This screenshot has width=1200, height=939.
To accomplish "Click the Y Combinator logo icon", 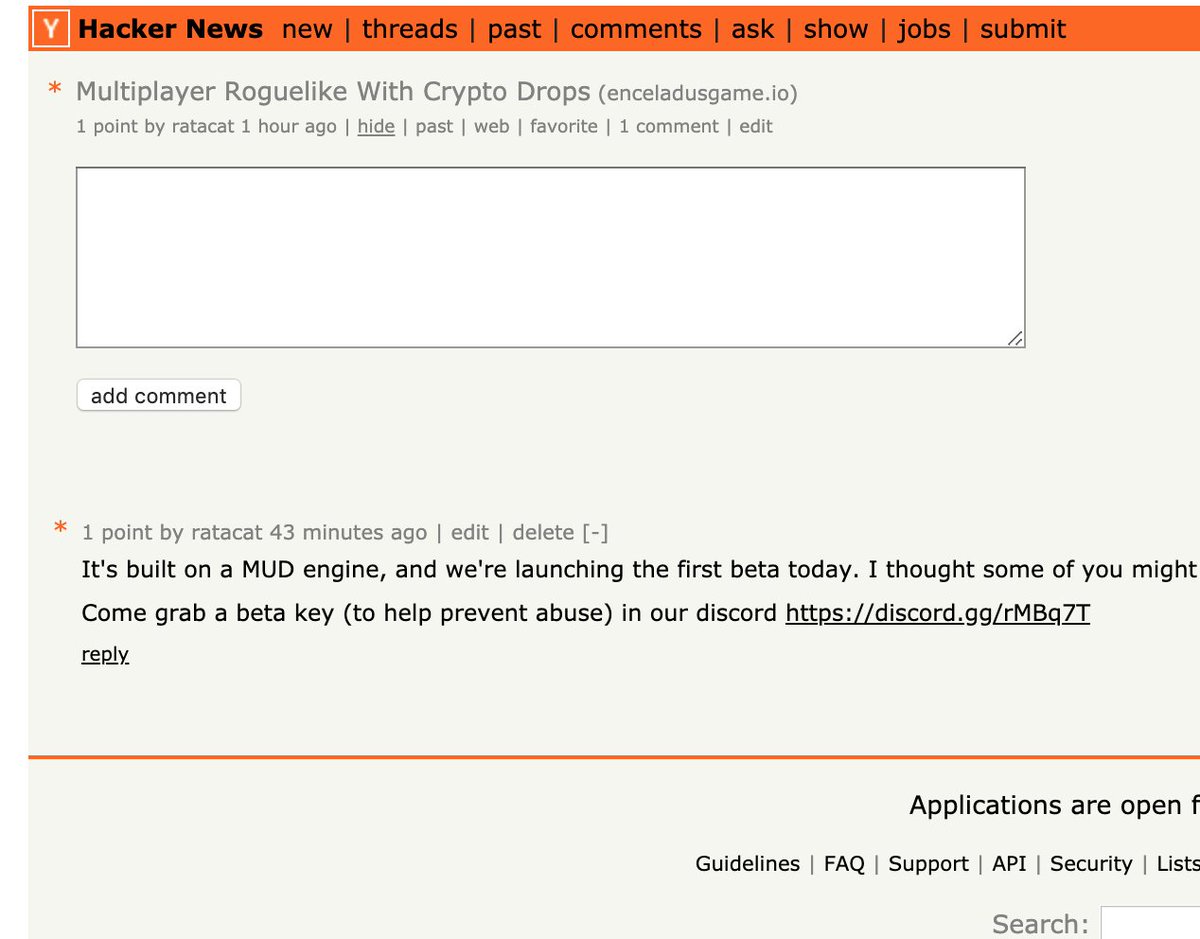I will [50, 30].
